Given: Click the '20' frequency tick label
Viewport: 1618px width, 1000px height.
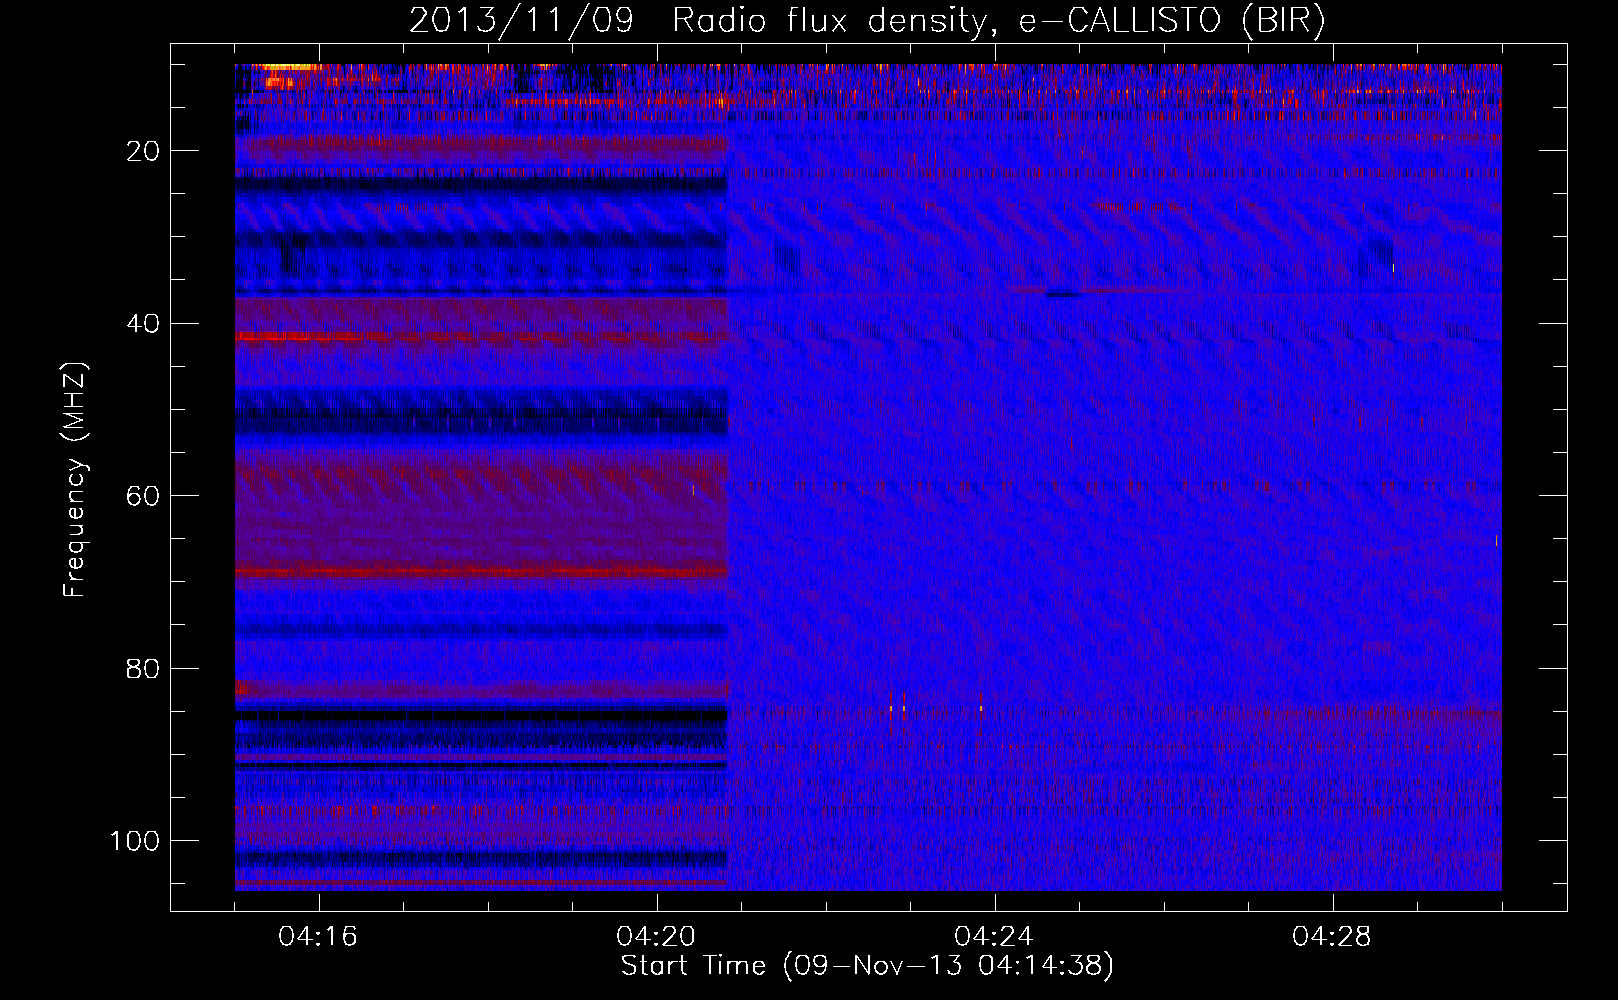Looking at the screenshot, I should click(x=143, y=151).
